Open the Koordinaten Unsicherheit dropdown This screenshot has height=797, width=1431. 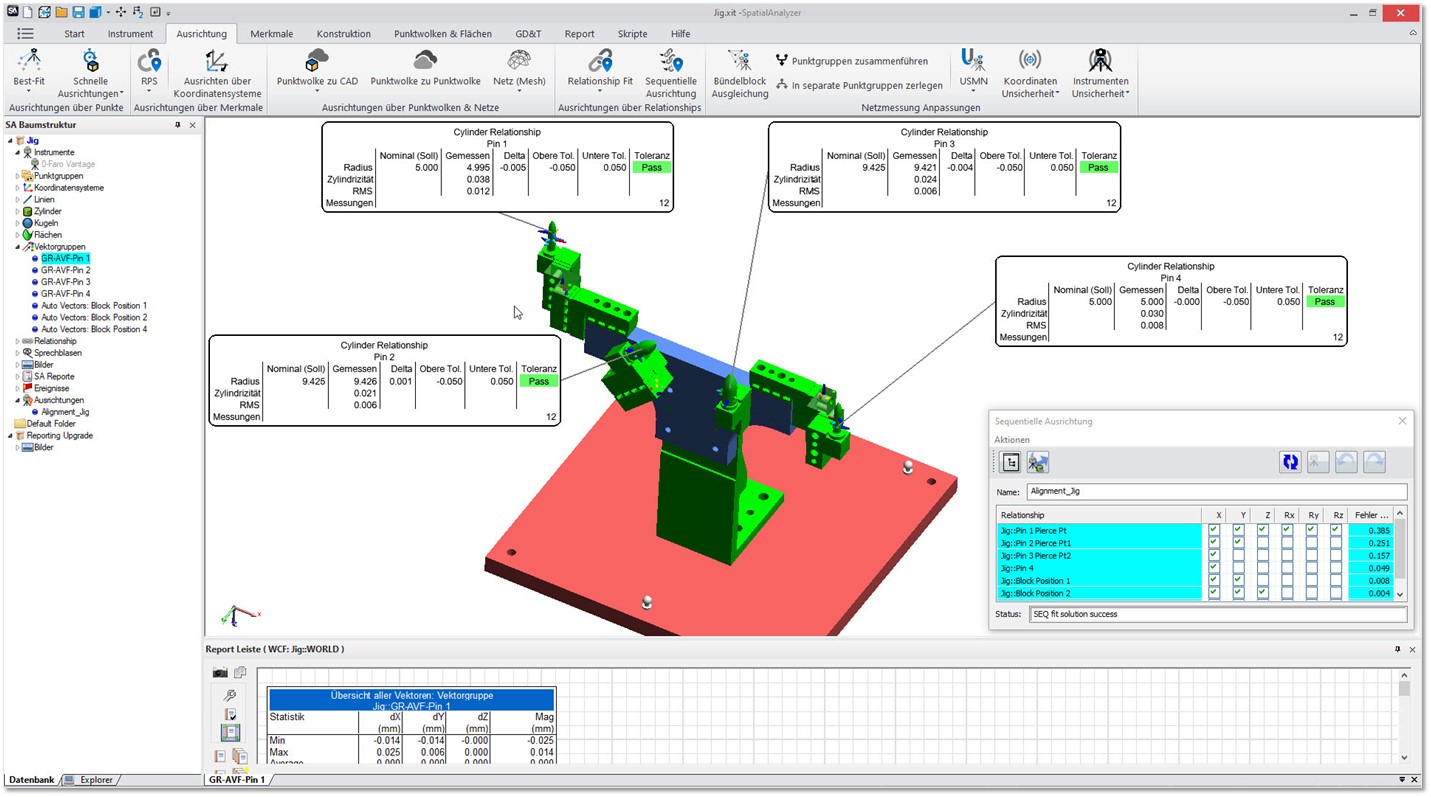pyautogui.click(x=1030, y=68)
